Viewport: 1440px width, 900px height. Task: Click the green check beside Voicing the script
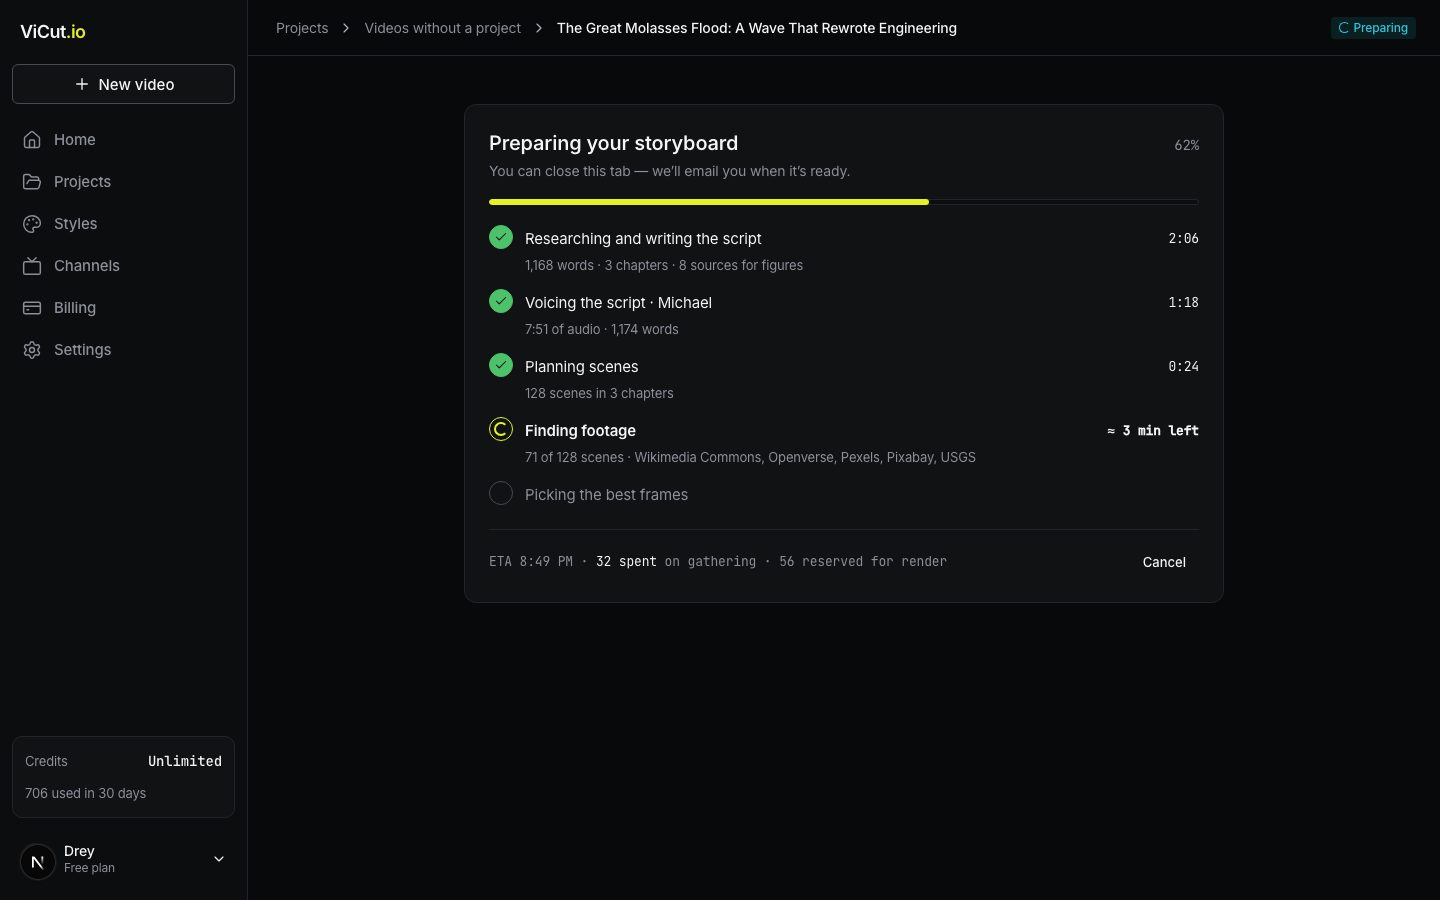coord(501,301)
